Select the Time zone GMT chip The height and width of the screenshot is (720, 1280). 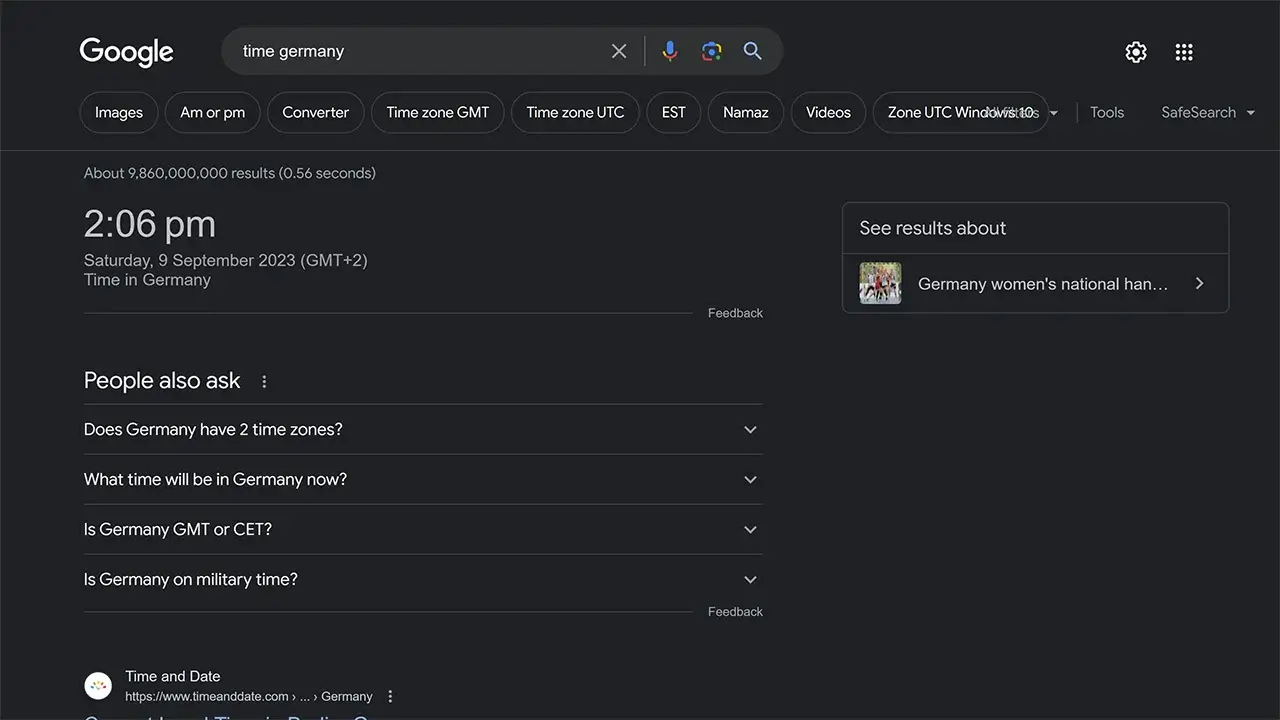438,112
